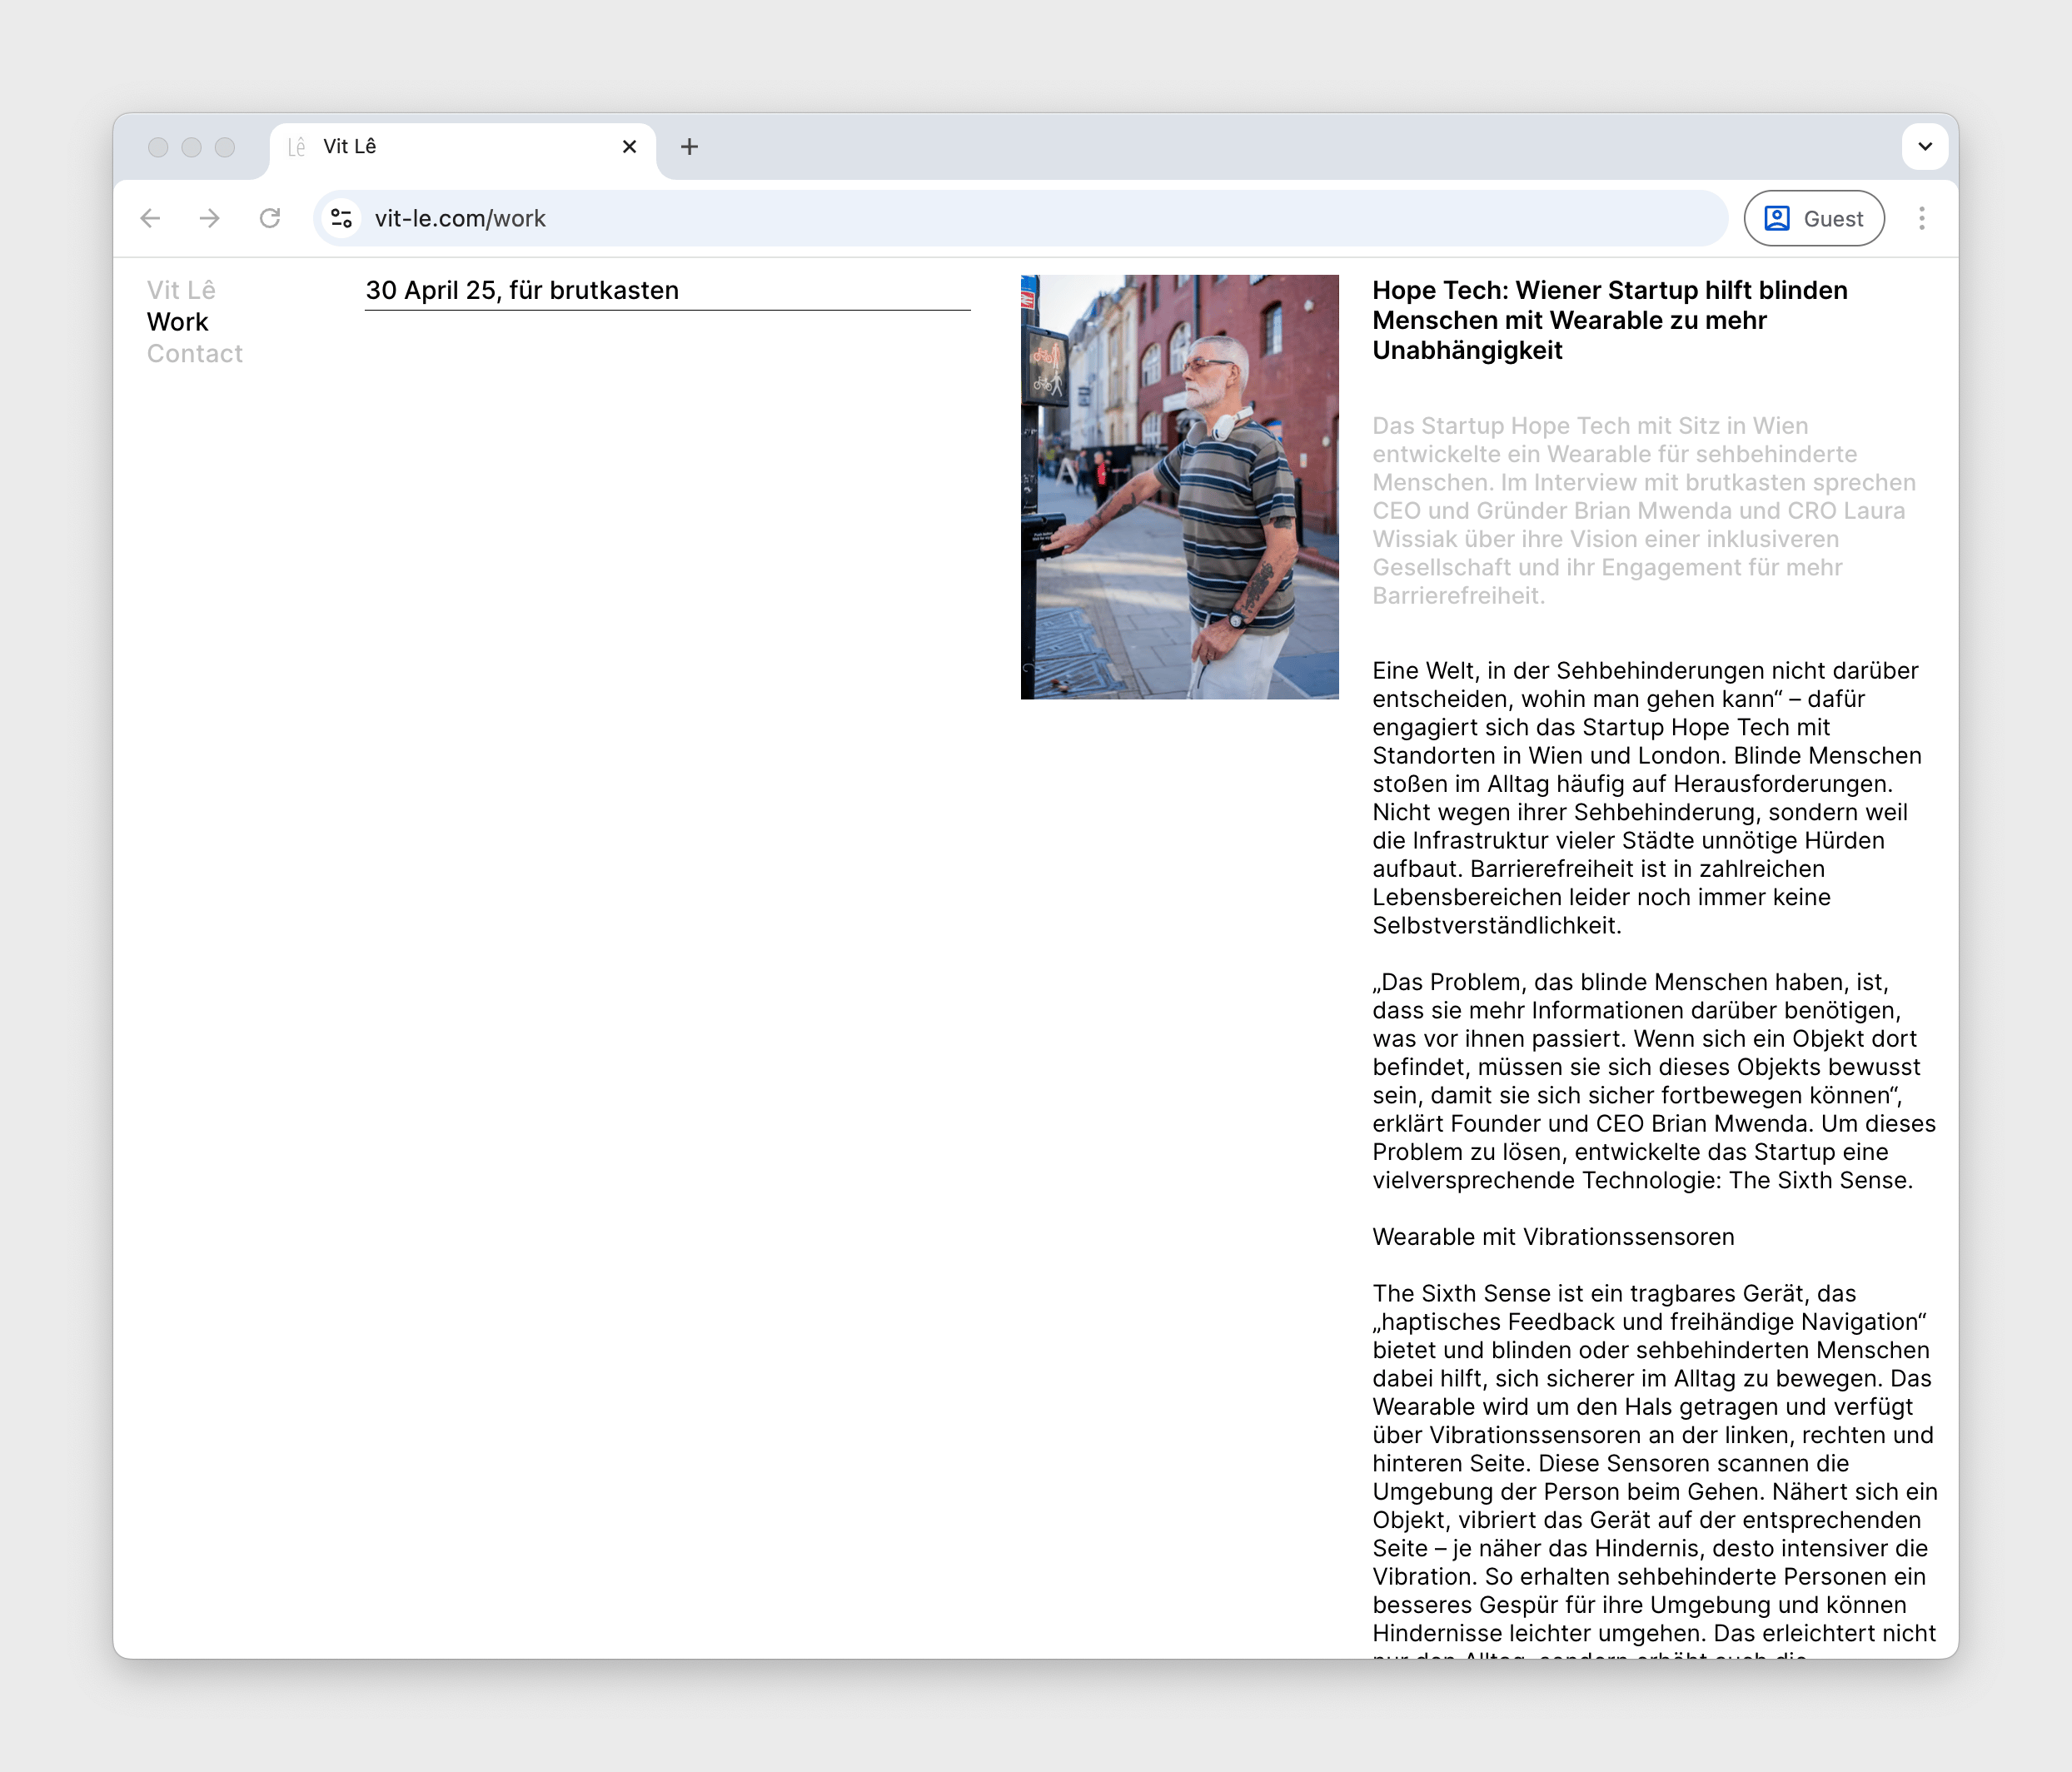Open Chrome three-dot menu
Viewport: 2072px width, 1772px height.
[x=1921, y=218]
